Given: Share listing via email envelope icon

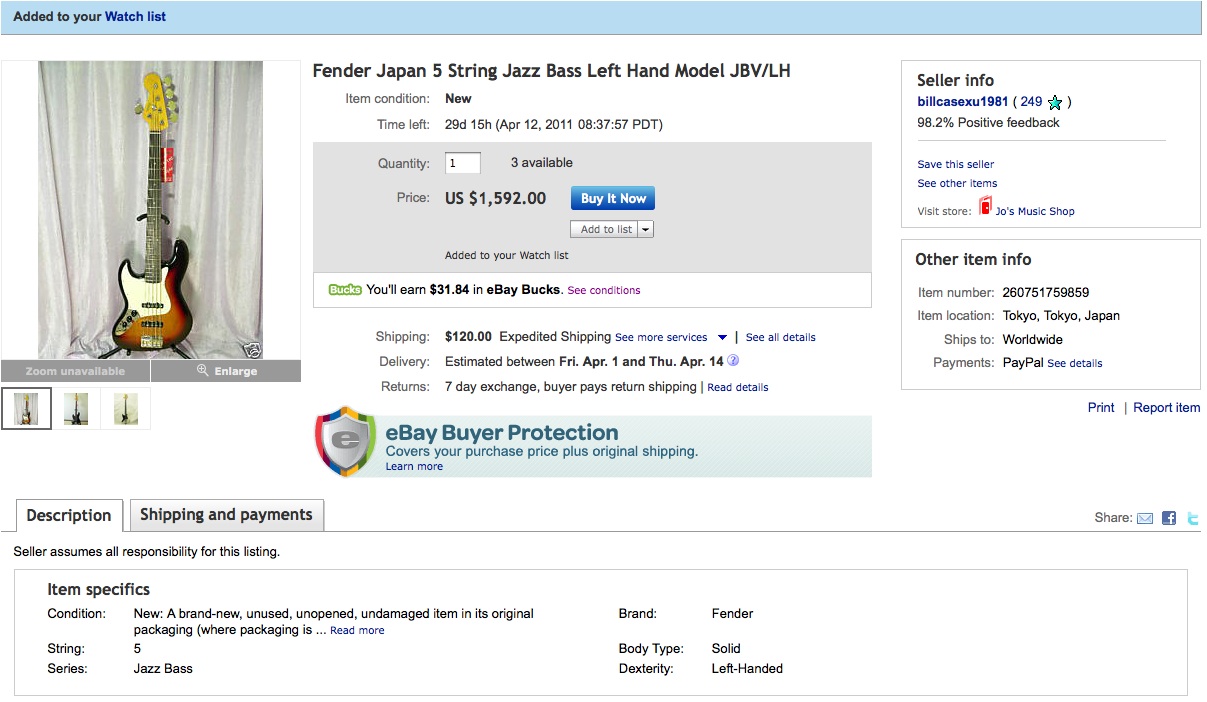Looking at the screenshot, I should coord(1145,518).
